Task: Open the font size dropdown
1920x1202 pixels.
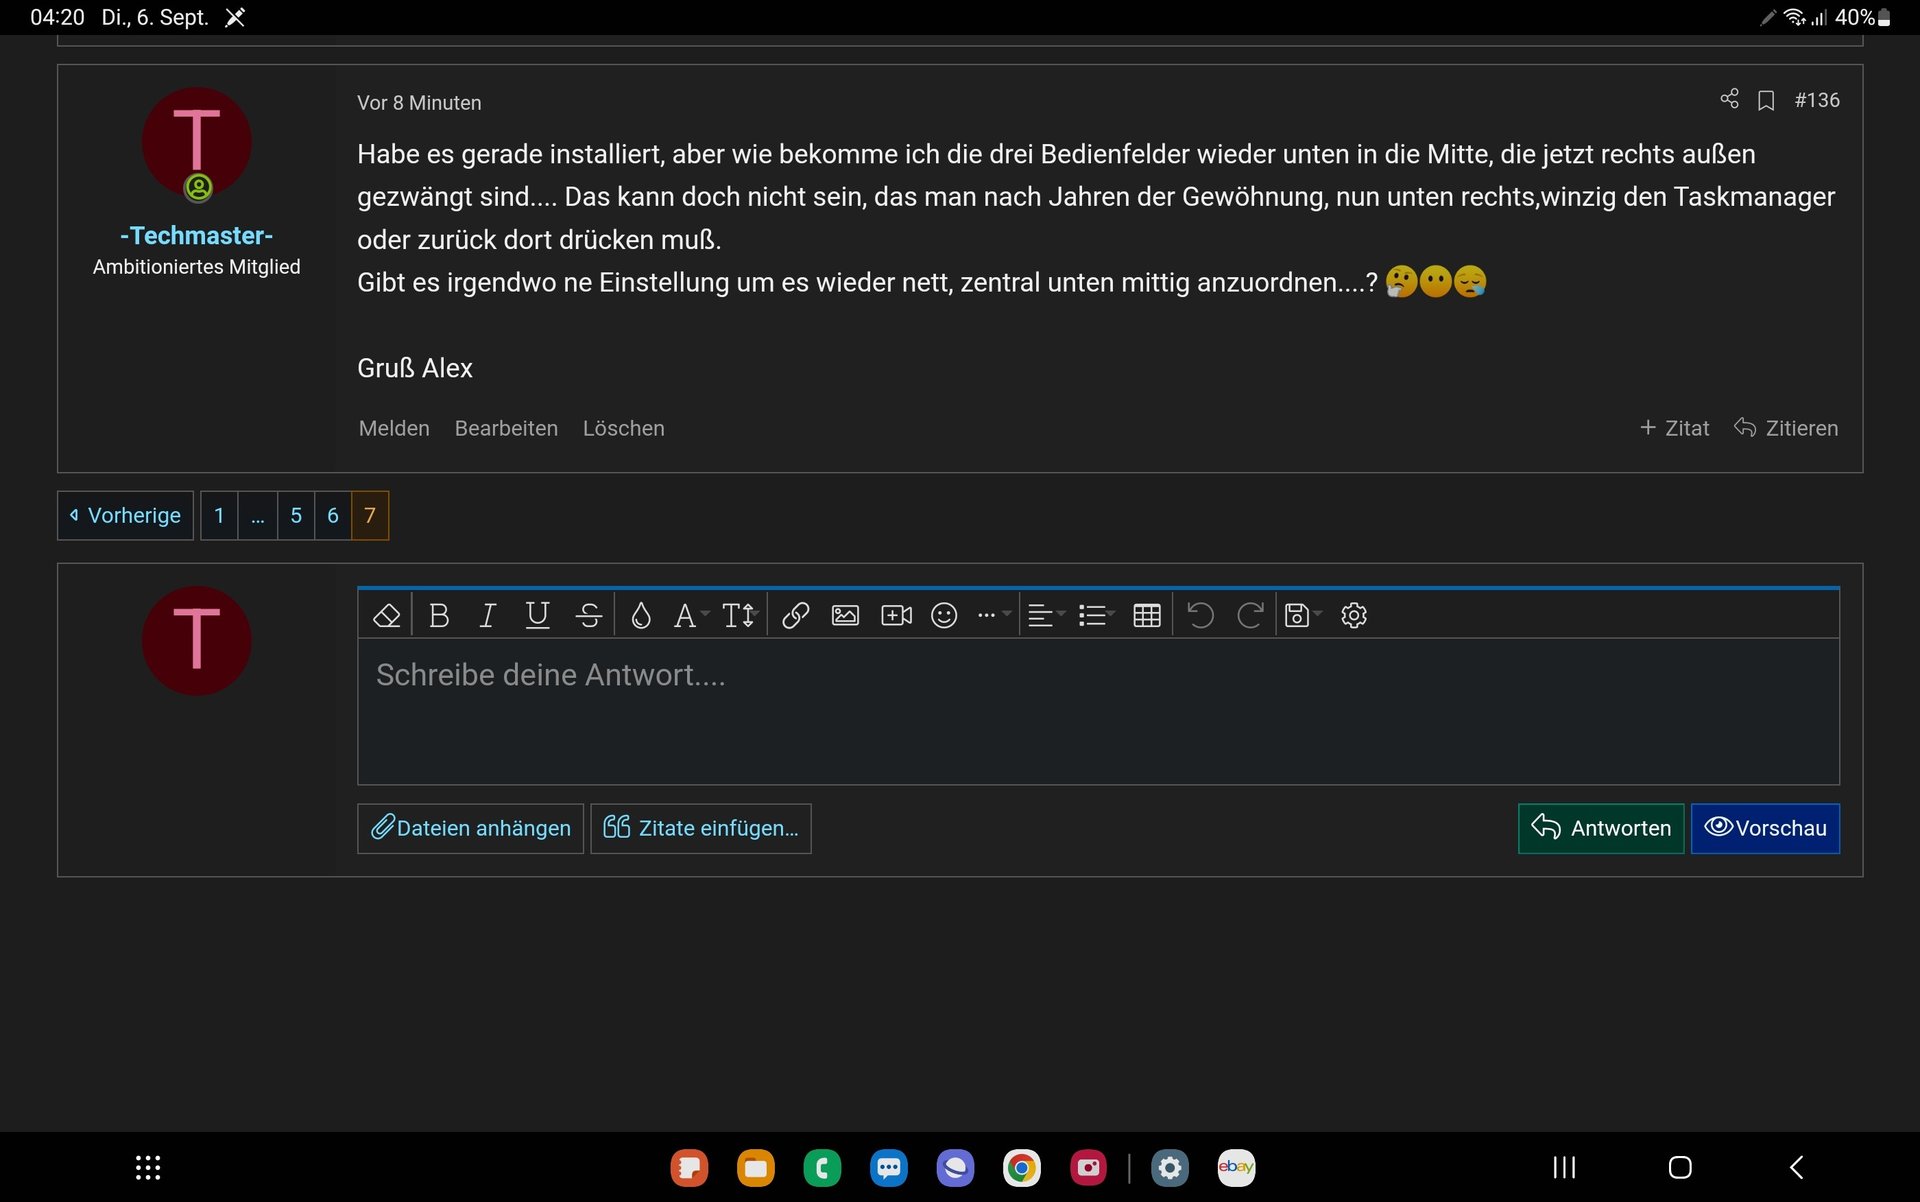Action: pyautogui.click(x=740, y=615)
